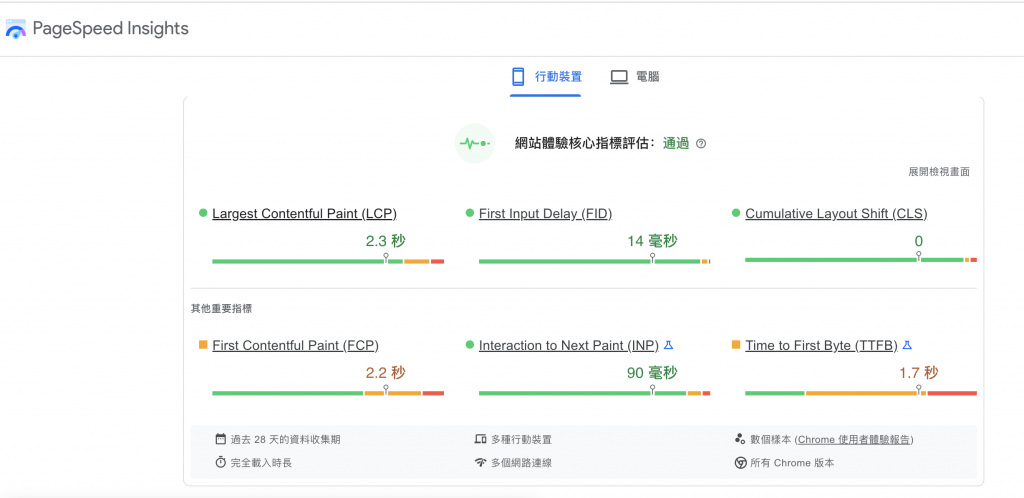Image resolution: width=1024 pixels, height=498 pixels.
Task: Open the Time to First Byte (TTFB) link
Action: tap(822, 345)
